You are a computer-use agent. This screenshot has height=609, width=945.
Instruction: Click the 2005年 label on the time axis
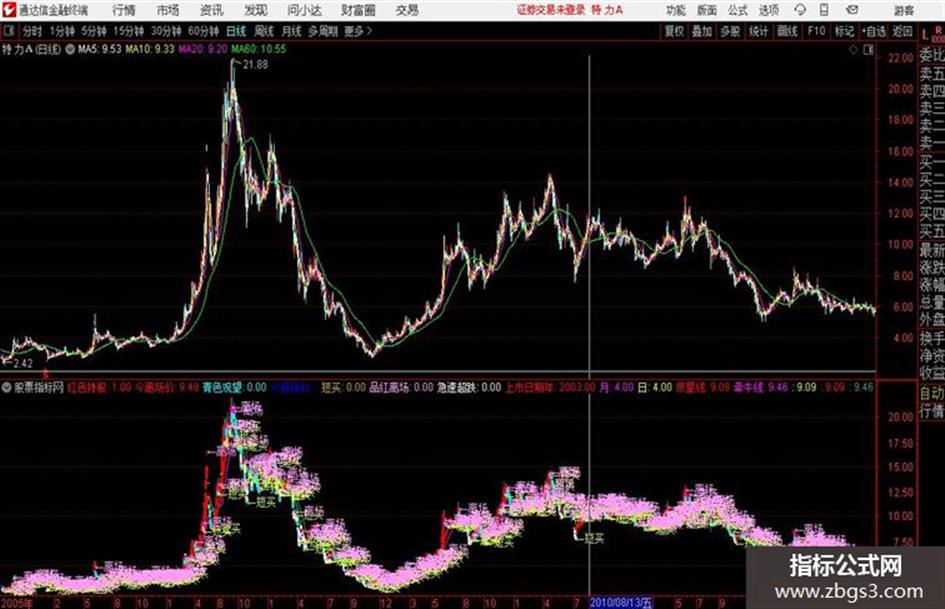click(17, 602)
